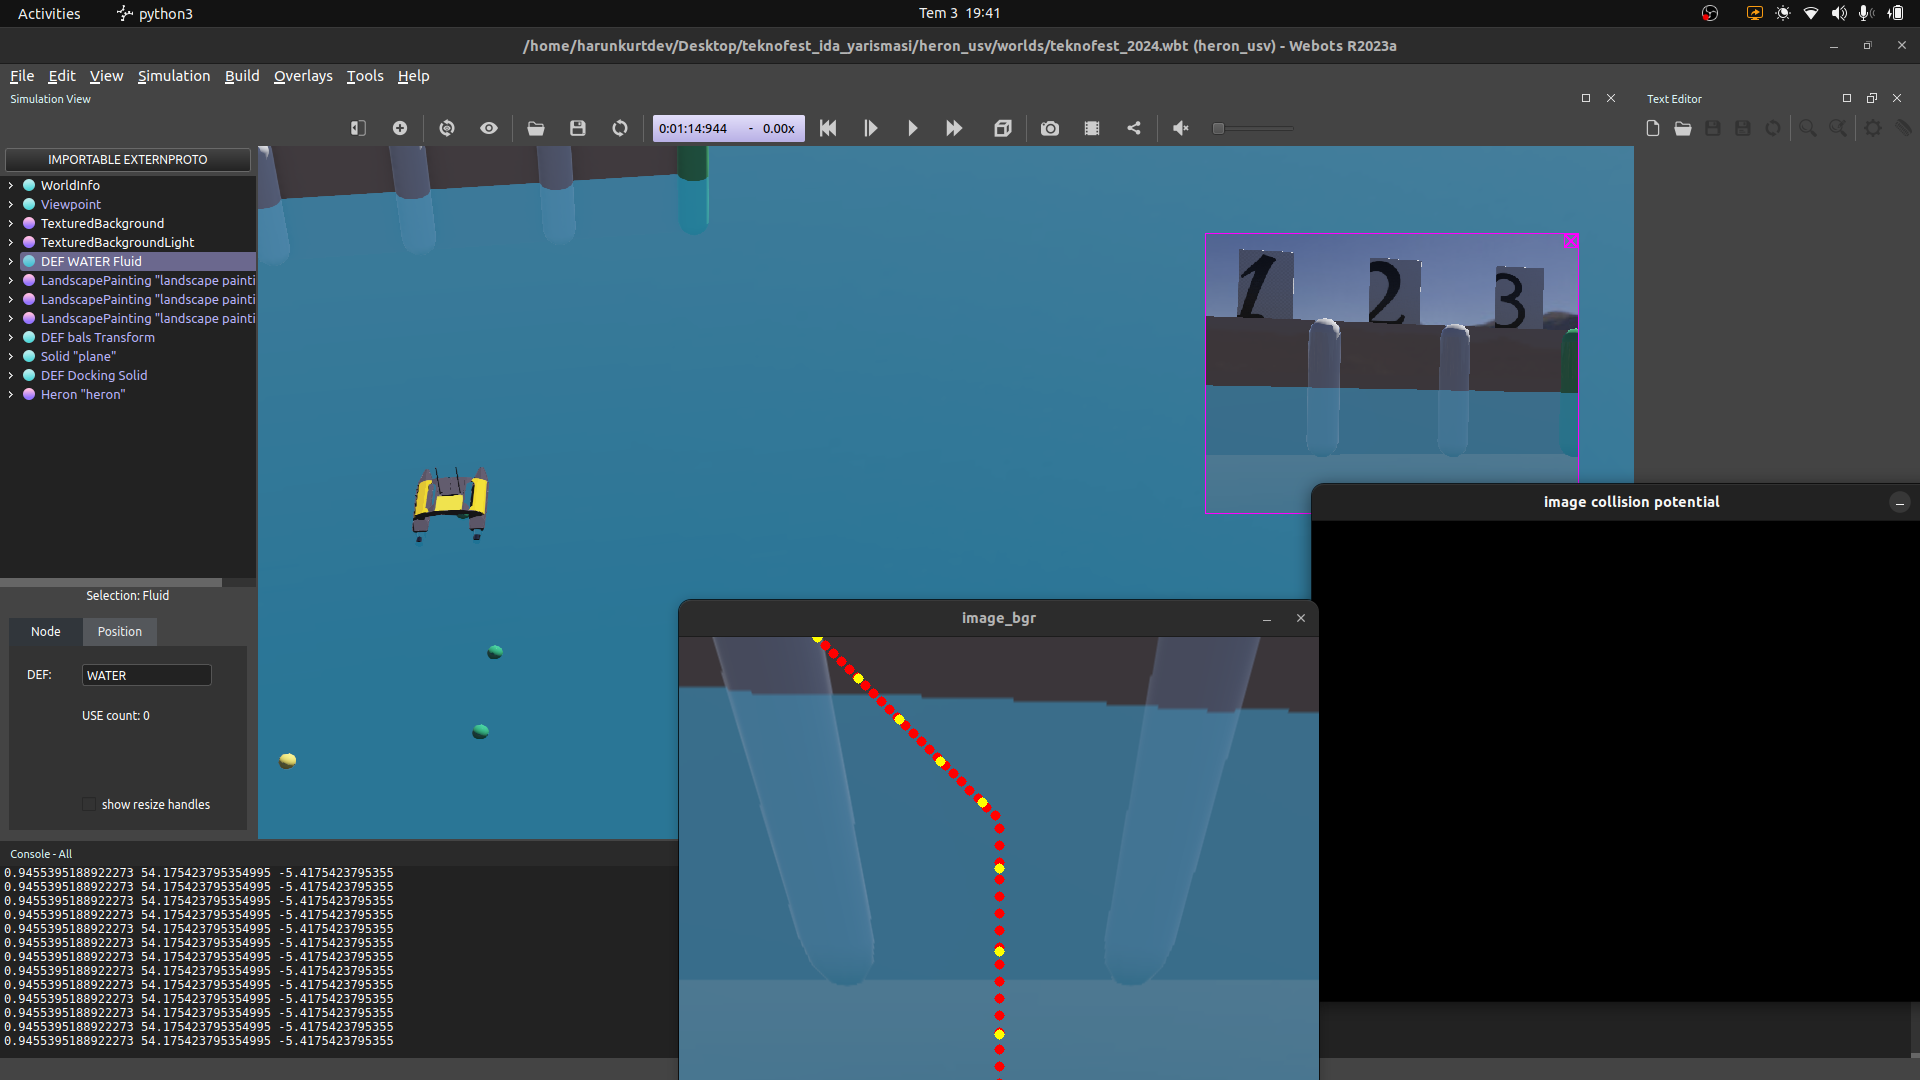1920x1080 pixels.
Task: Expand the WorldInfo node
Action: click(x=11, y=186)
